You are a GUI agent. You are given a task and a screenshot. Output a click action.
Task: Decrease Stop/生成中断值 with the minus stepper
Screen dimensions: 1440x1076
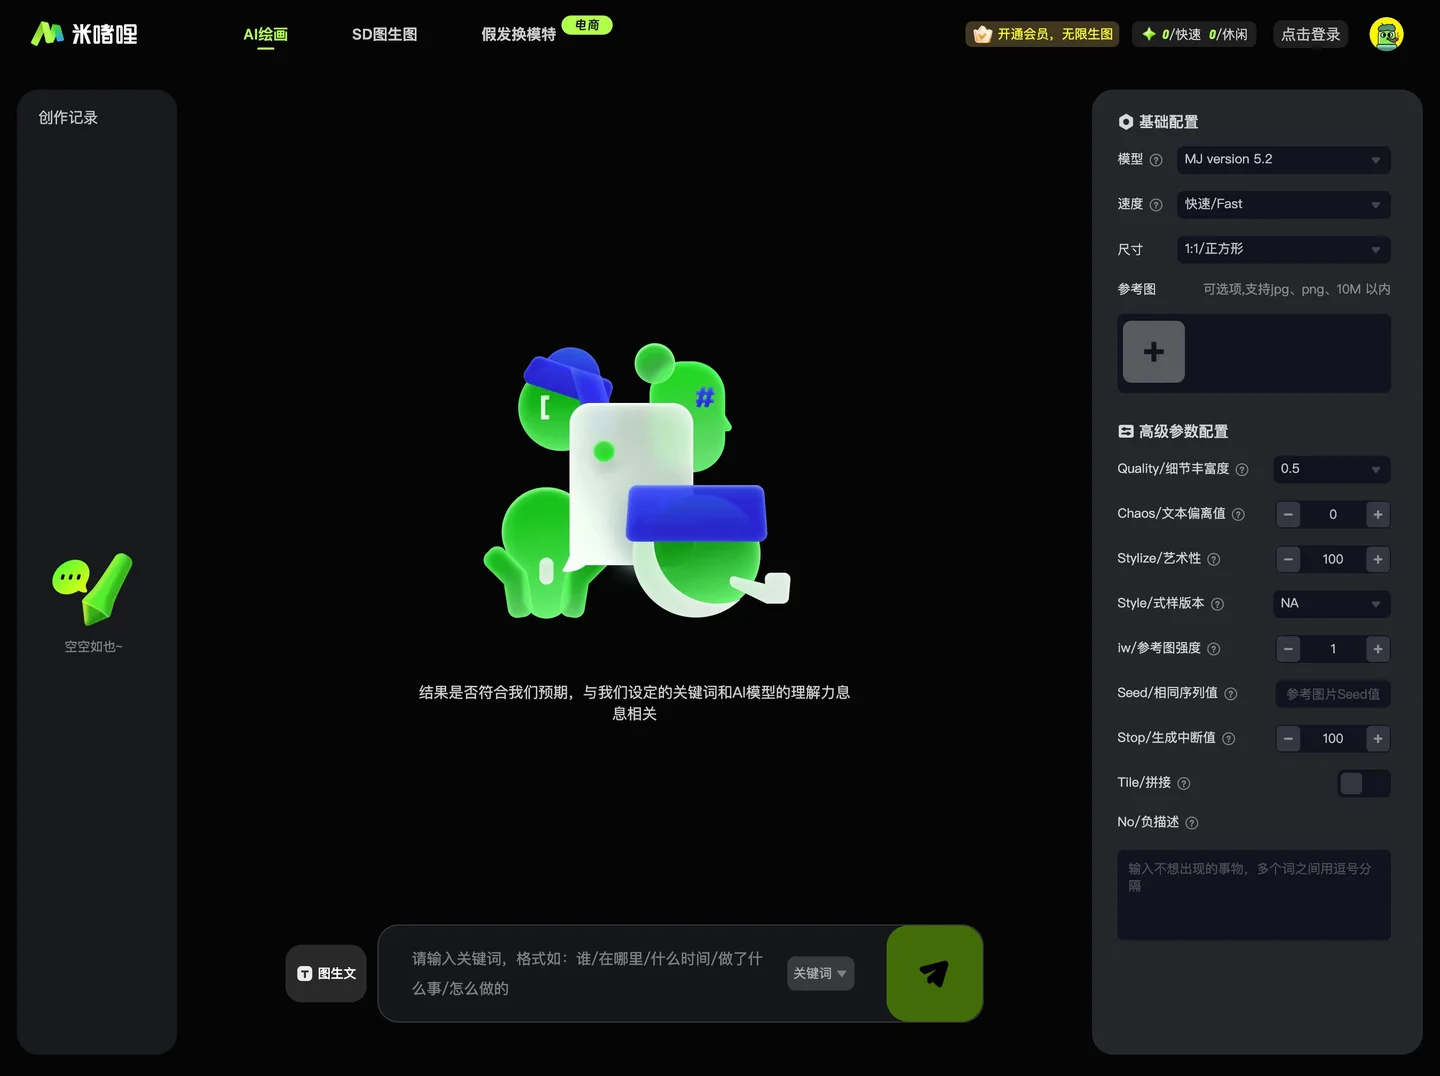pos(1288,738)
